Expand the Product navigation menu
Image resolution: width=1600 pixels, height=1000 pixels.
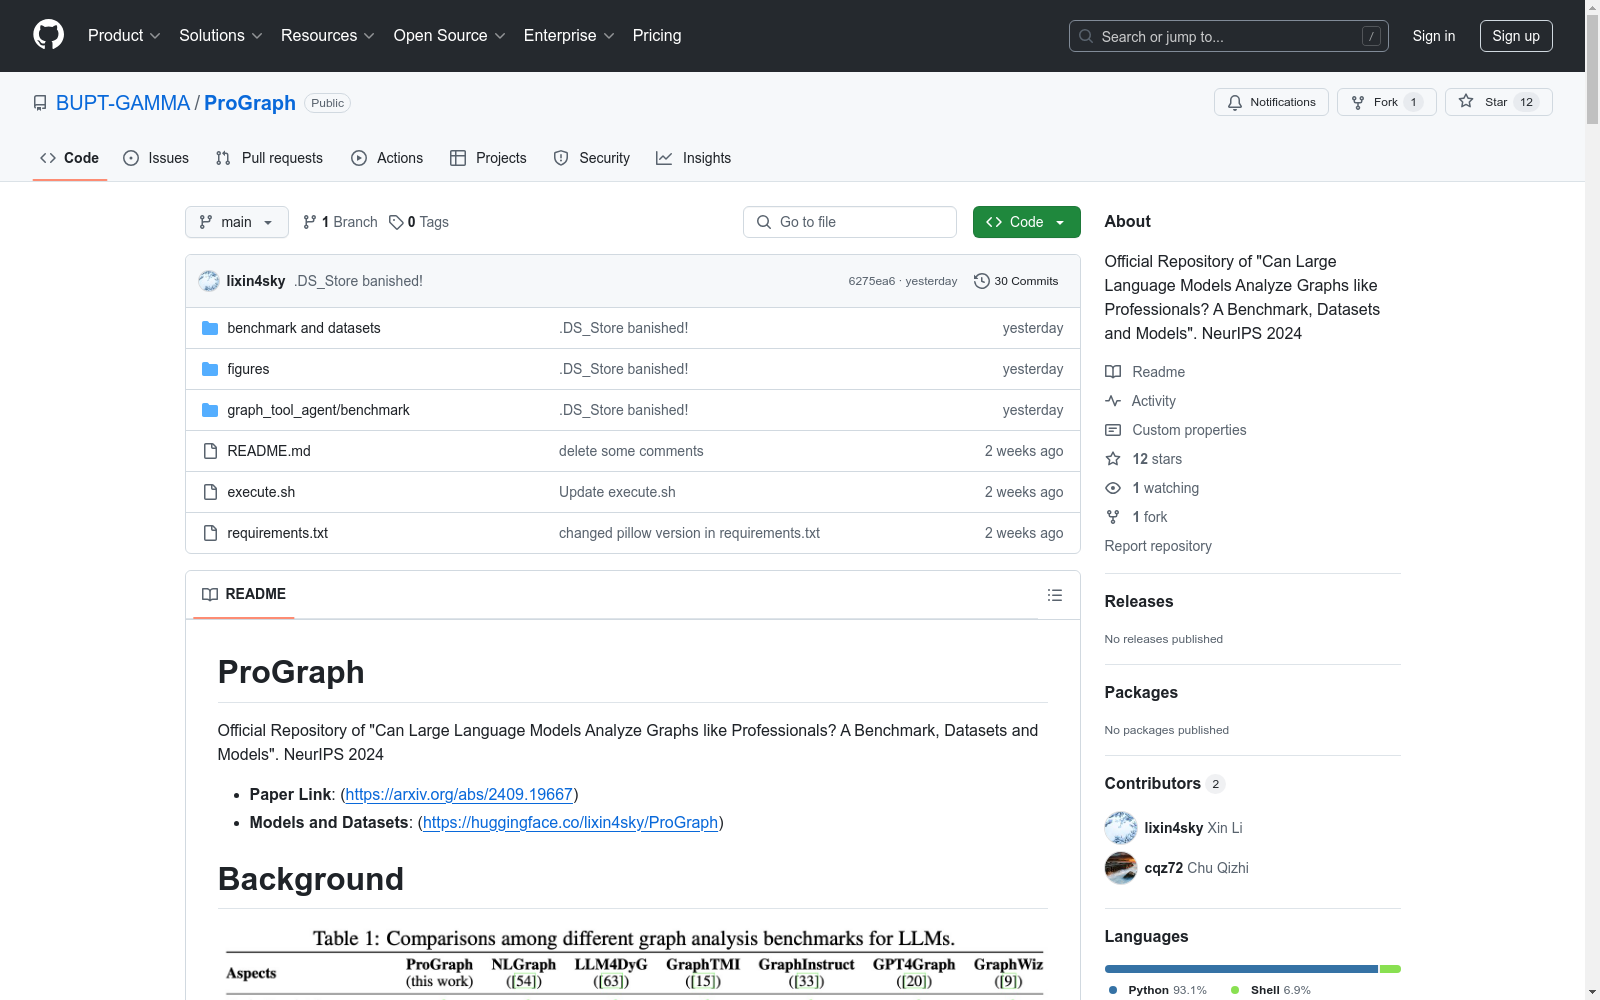[124, 36]
